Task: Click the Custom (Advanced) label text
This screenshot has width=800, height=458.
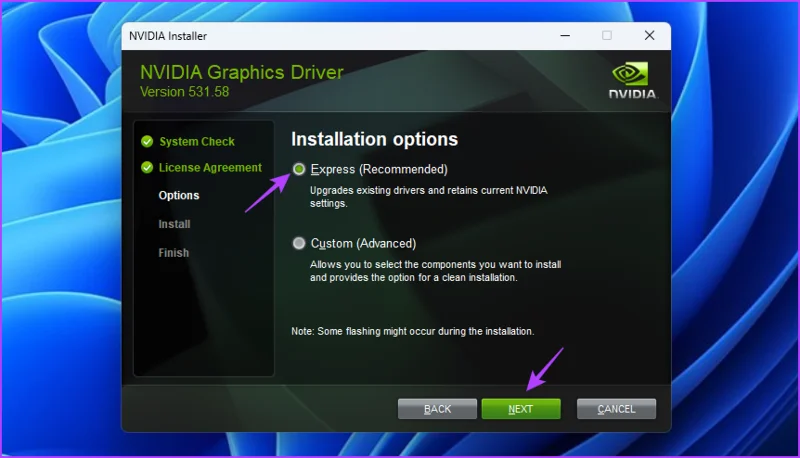Action: pyautogui.click(x=363, y=243)
